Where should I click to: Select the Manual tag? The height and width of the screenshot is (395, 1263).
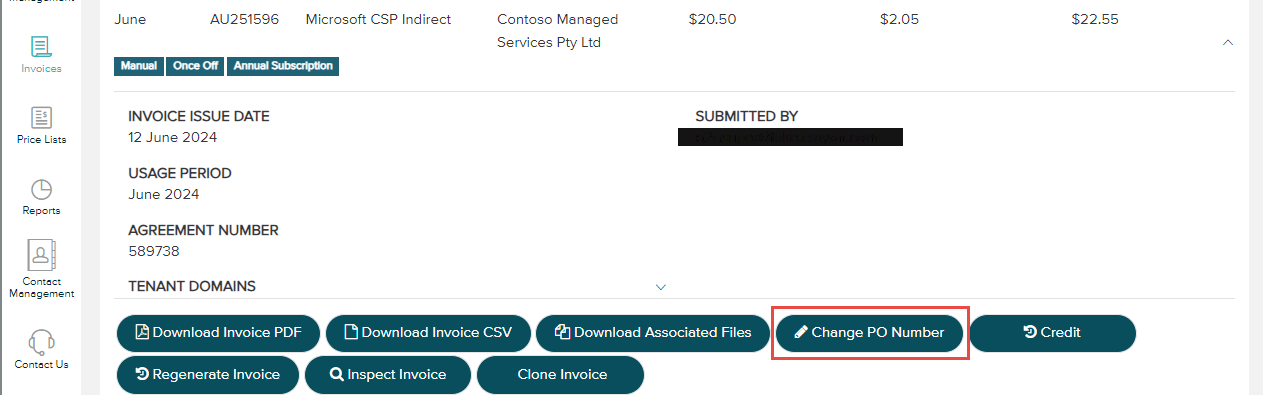pos(139,66)
